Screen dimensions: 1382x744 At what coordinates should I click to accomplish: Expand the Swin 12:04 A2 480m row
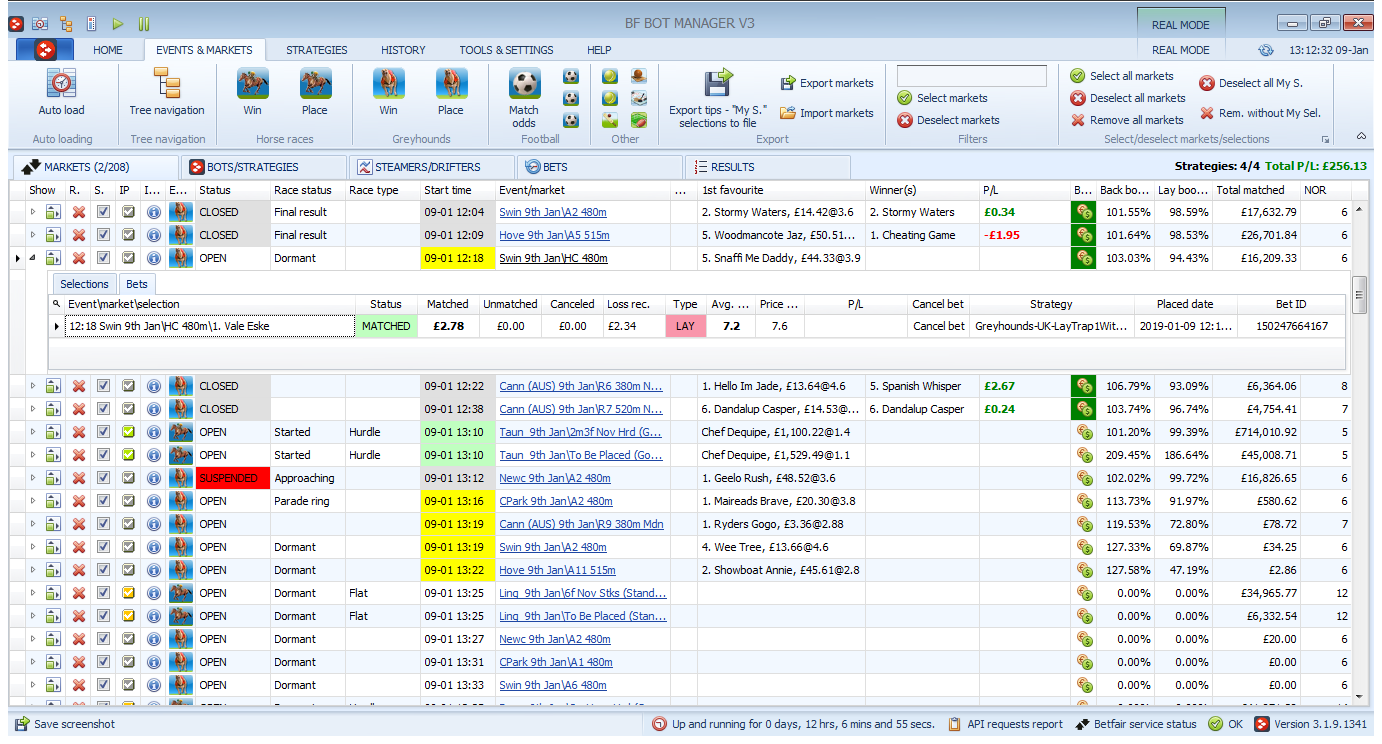[x=32, y=212]
